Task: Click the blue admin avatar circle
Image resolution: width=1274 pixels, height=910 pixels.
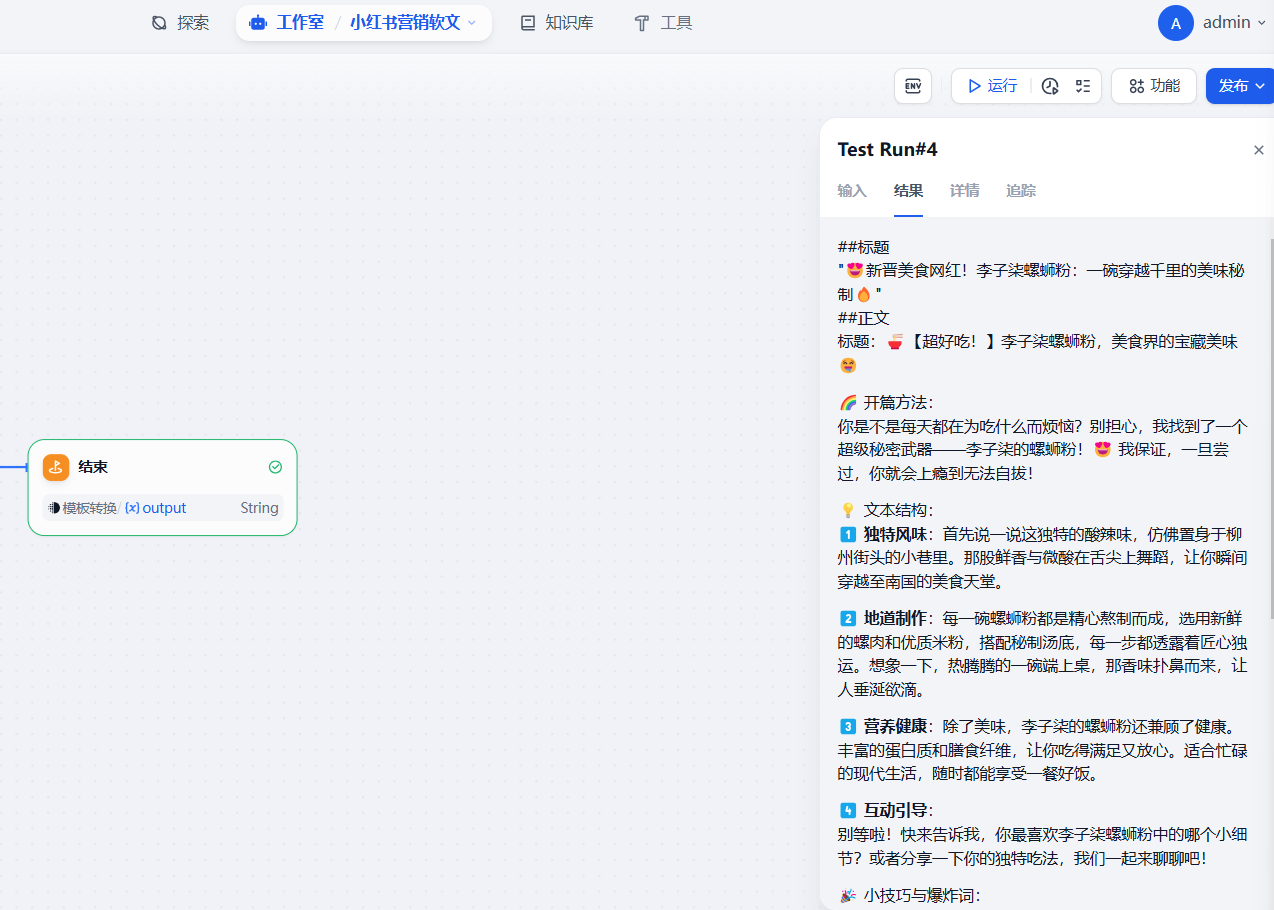Action: 1175,23
